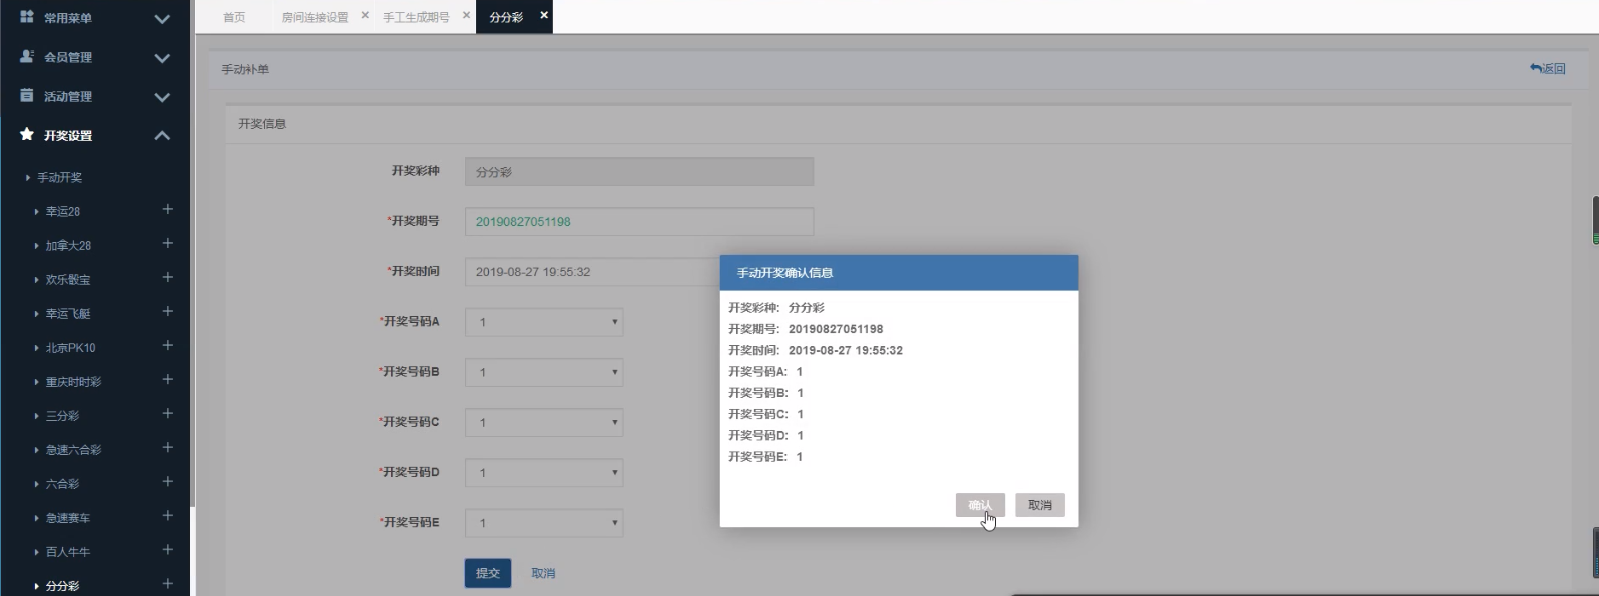This screenshot has height=596, width=1599.
Task: Click the 返回 link
Action: 1547,68
